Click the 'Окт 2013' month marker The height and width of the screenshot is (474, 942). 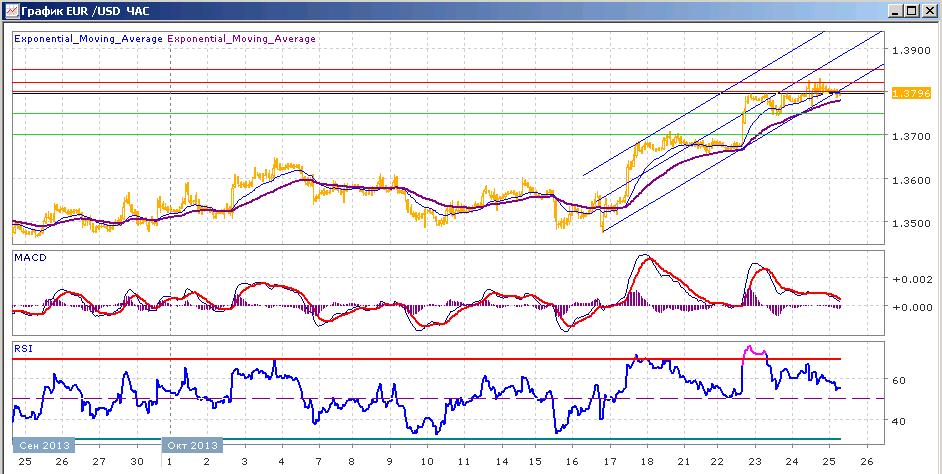click(x=192, y=445)
